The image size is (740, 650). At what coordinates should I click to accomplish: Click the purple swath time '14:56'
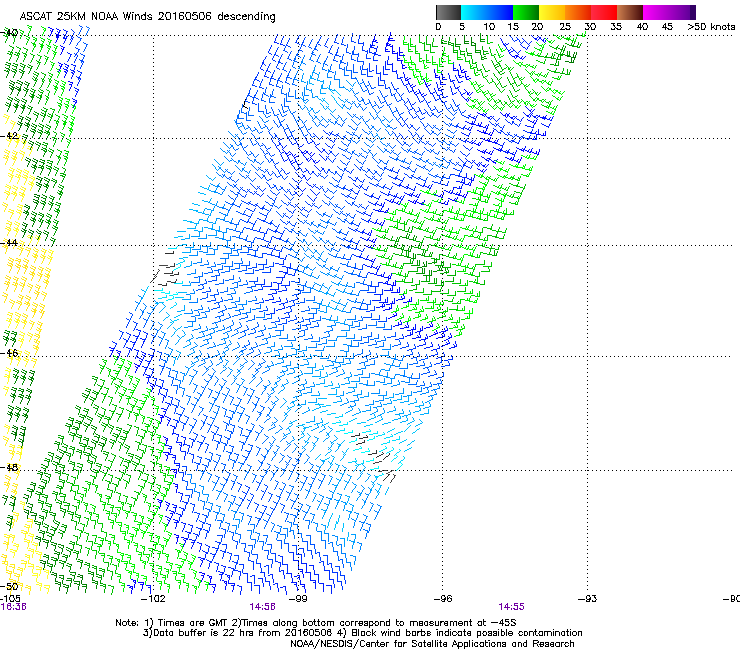[x=262, y=607]
